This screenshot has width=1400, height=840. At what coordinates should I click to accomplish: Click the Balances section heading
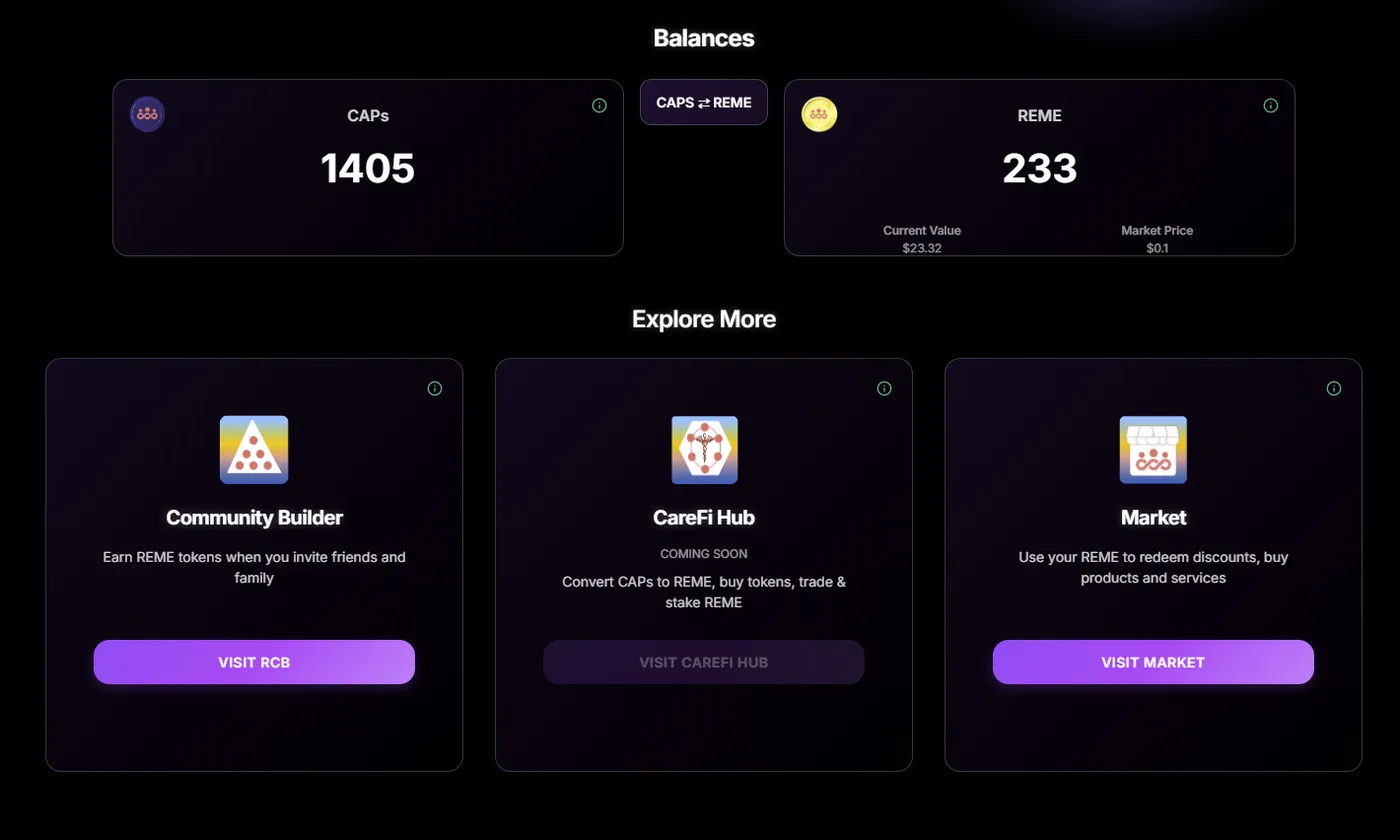click(x=703, y=38)
